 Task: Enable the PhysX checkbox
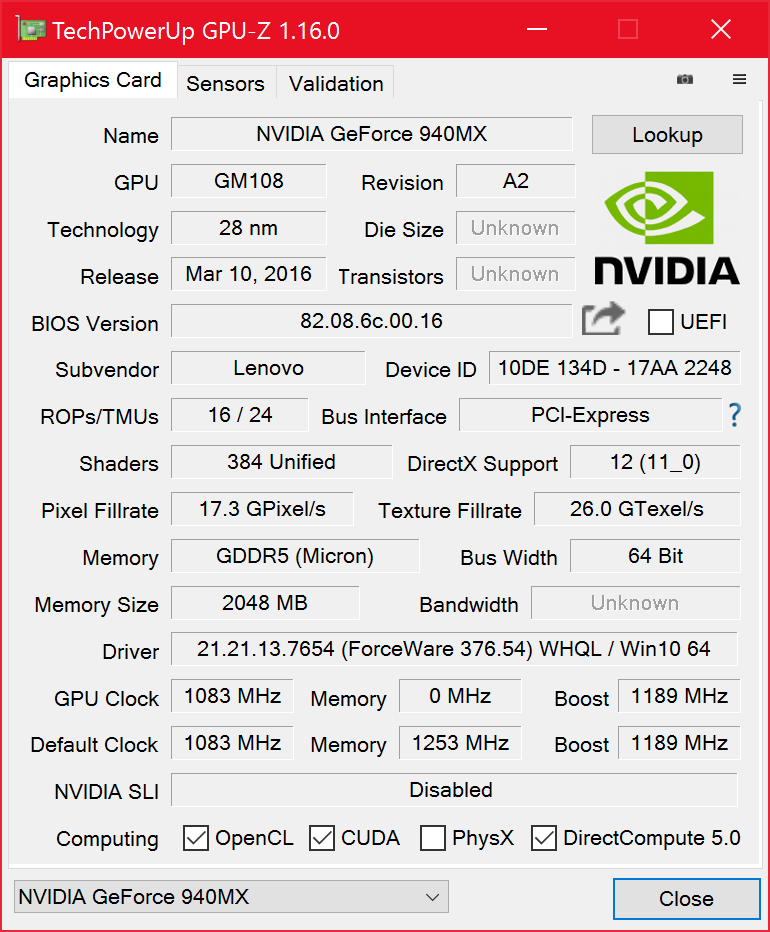click(433, 838)
